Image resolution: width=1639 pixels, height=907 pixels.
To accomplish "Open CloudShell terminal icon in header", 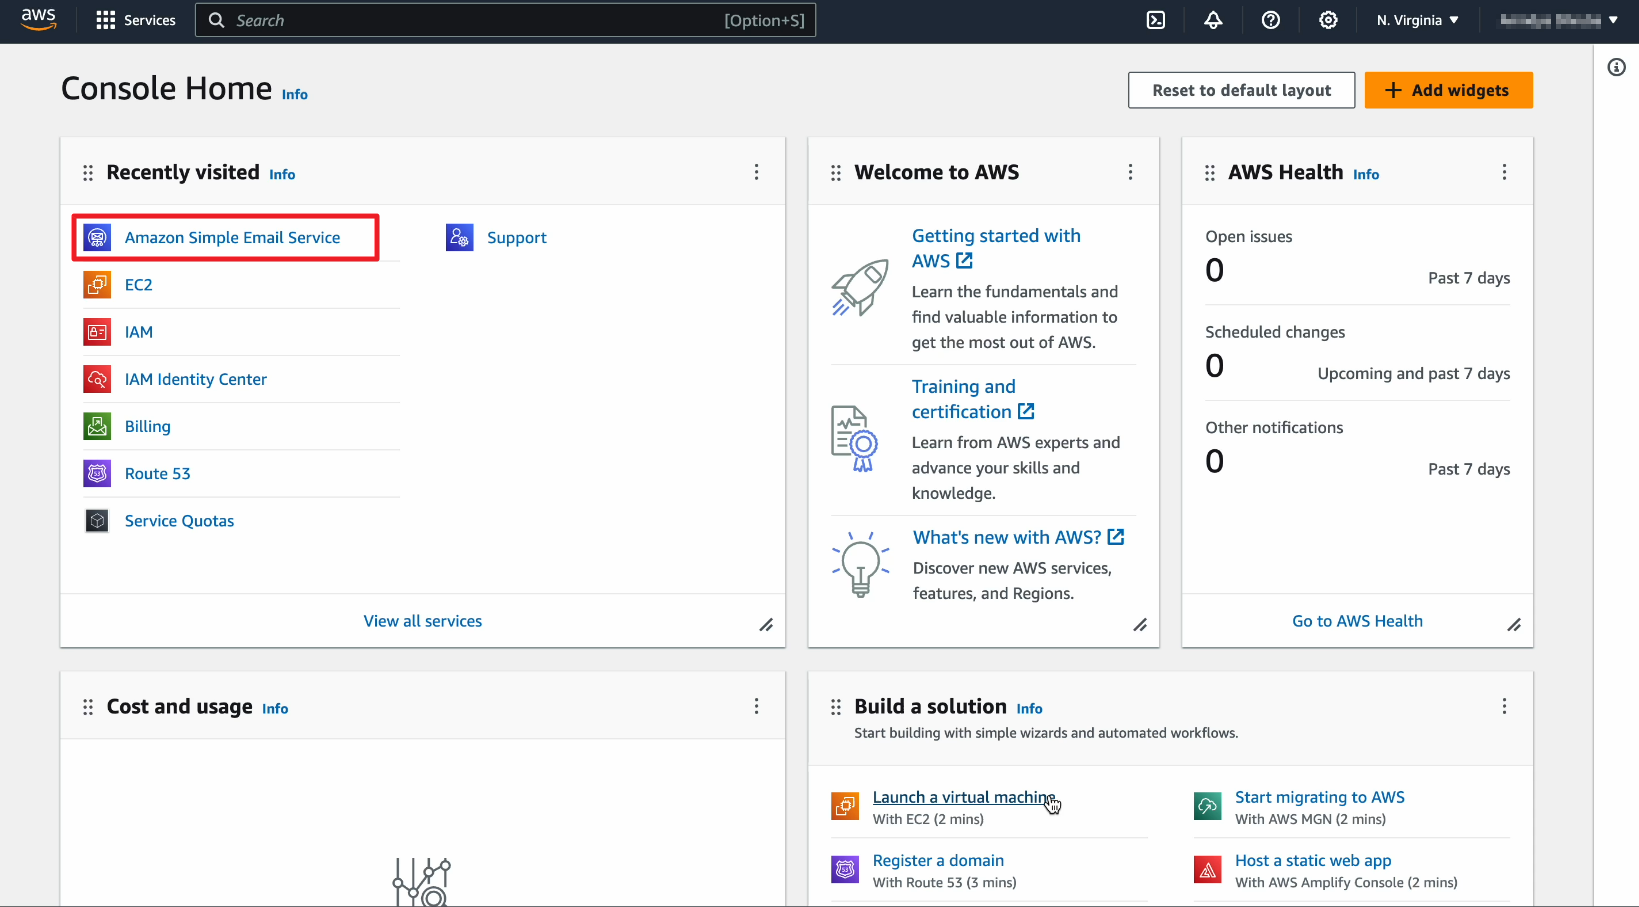I will (1156, 20).
